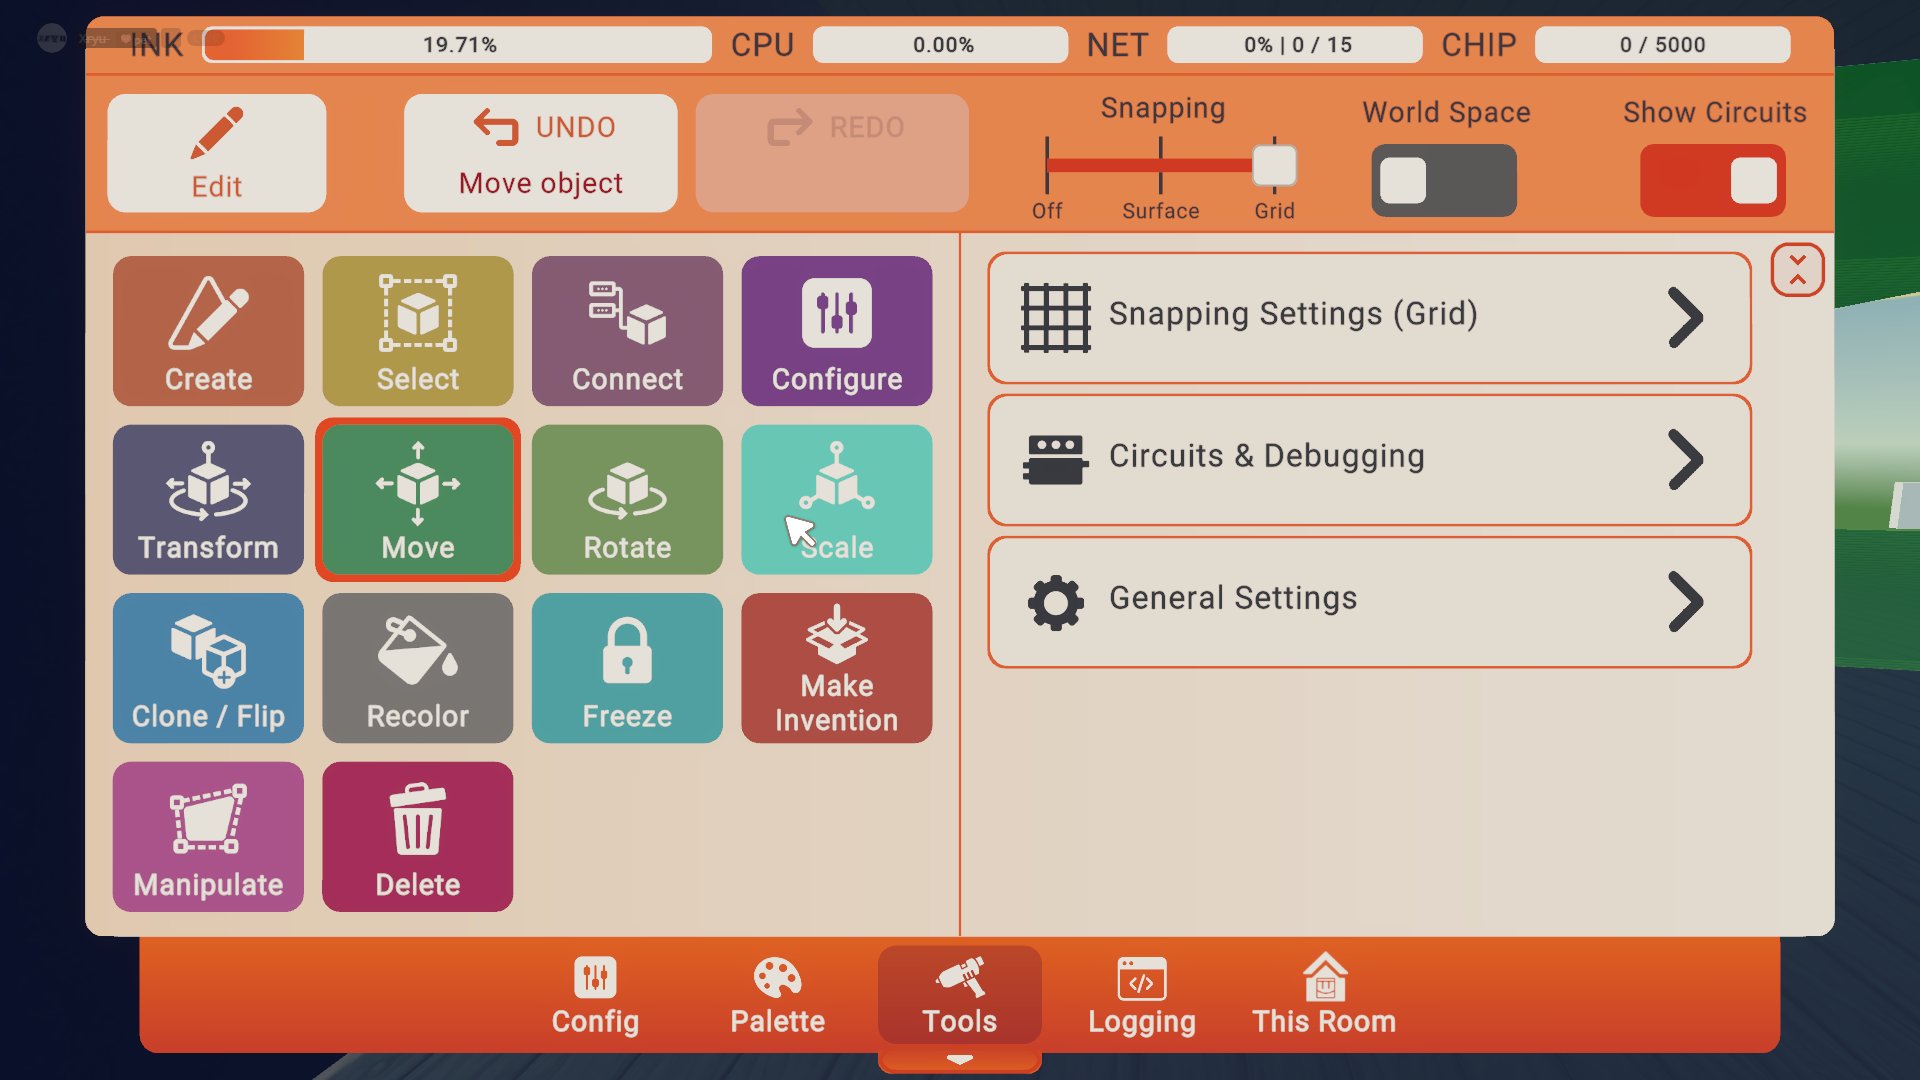This screenshot has height=1080, width=1920.
Task: Undo the Move object action
Action: coord(540,153)
